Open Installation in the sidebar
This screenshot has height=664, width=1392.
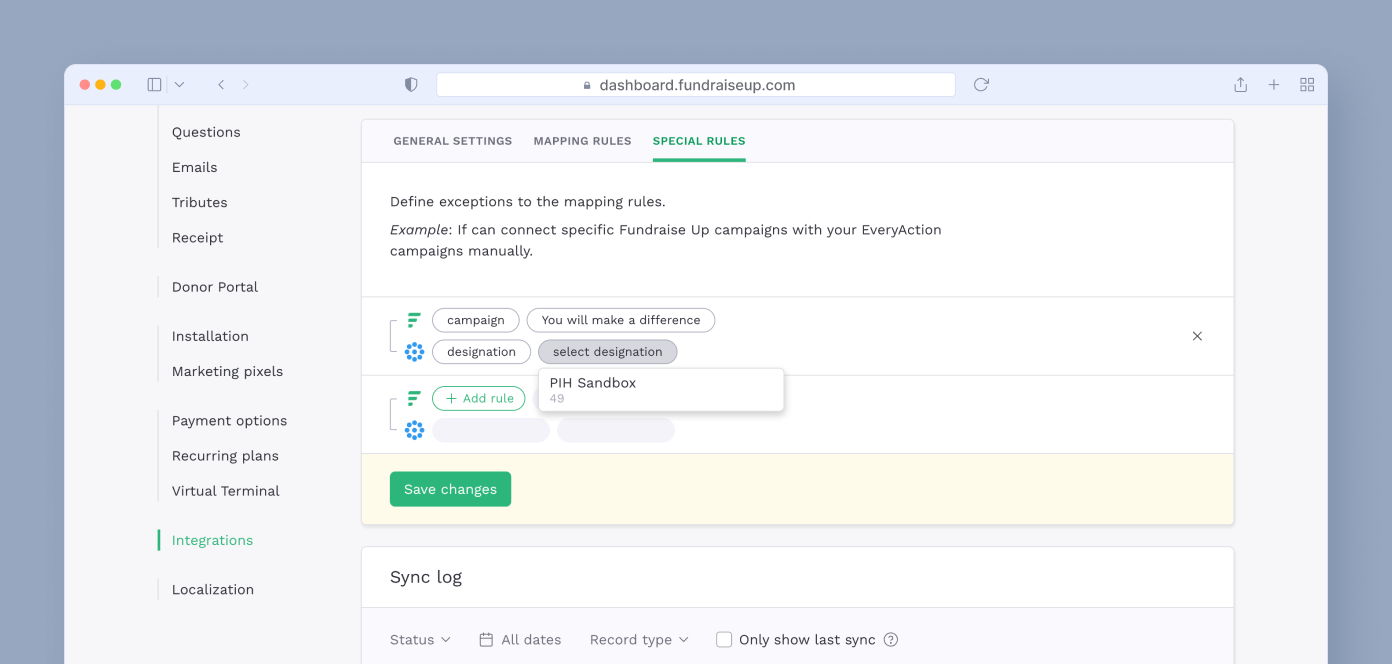(x=210, y=336)
